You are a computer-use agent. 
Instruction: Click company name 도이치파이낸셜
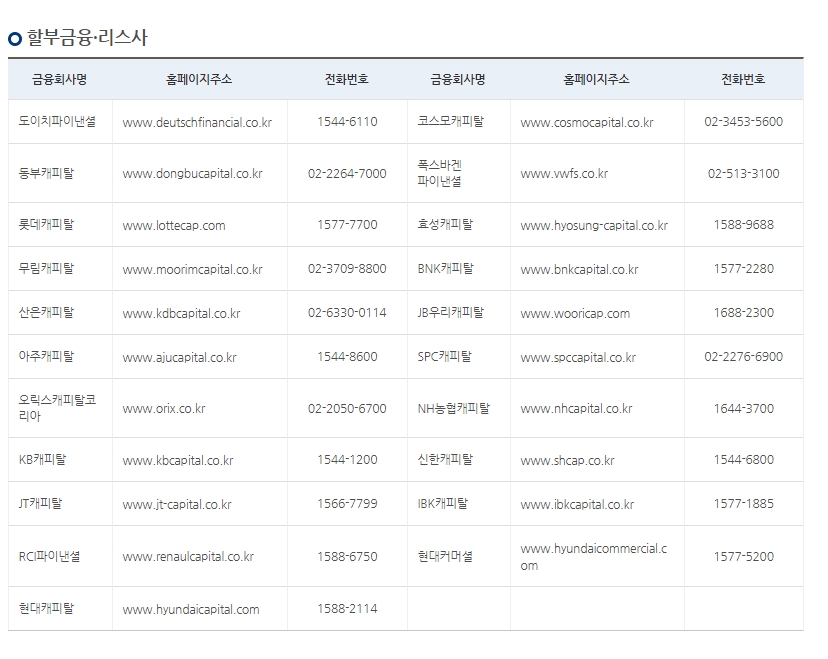tap(57, 121)
